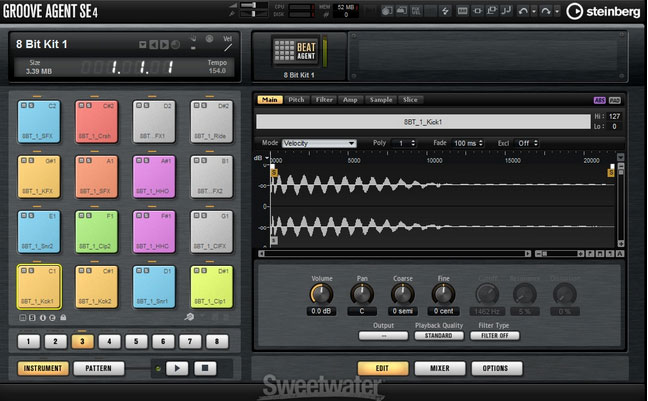Solo the F1 8BT_1_Clp2 pad

click(89, 215)
